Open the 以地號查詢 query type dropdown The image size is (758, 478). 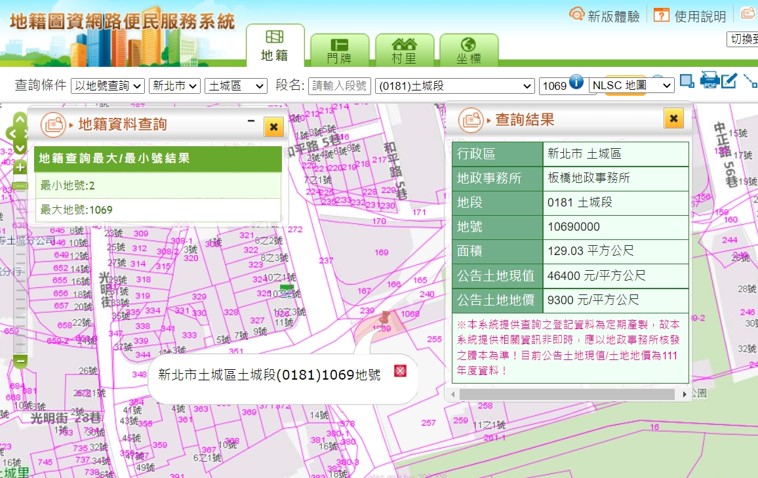click(108, 86)
